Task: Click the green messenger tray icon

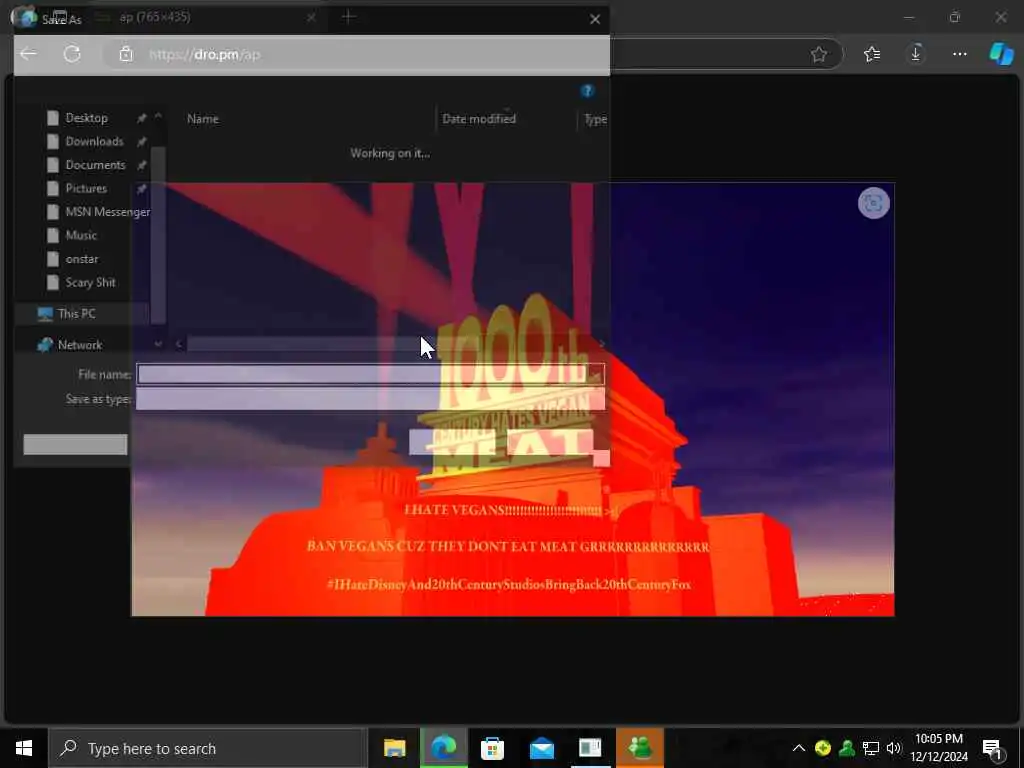Action: 847,748
